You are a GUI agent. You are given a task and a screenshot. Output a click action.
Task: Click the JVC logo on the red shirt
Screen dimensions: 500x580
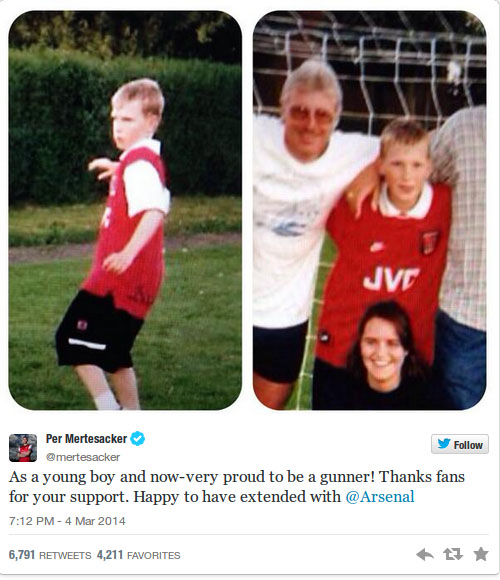pyautogui.click(x=391, y=279)
